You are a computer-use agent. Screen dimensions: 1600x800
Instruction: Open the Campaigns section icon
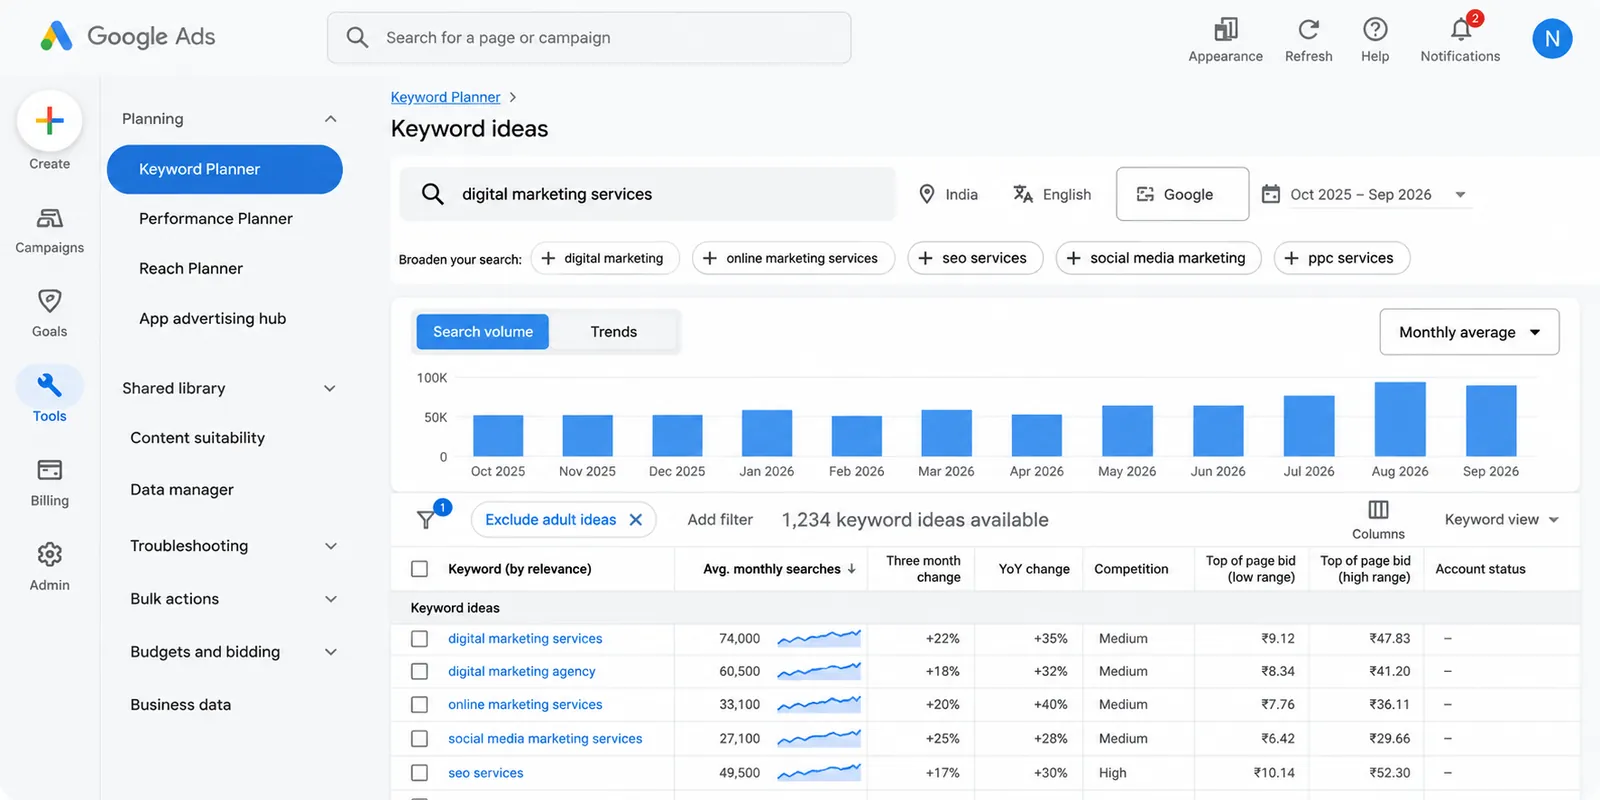[x=49, y=218]
